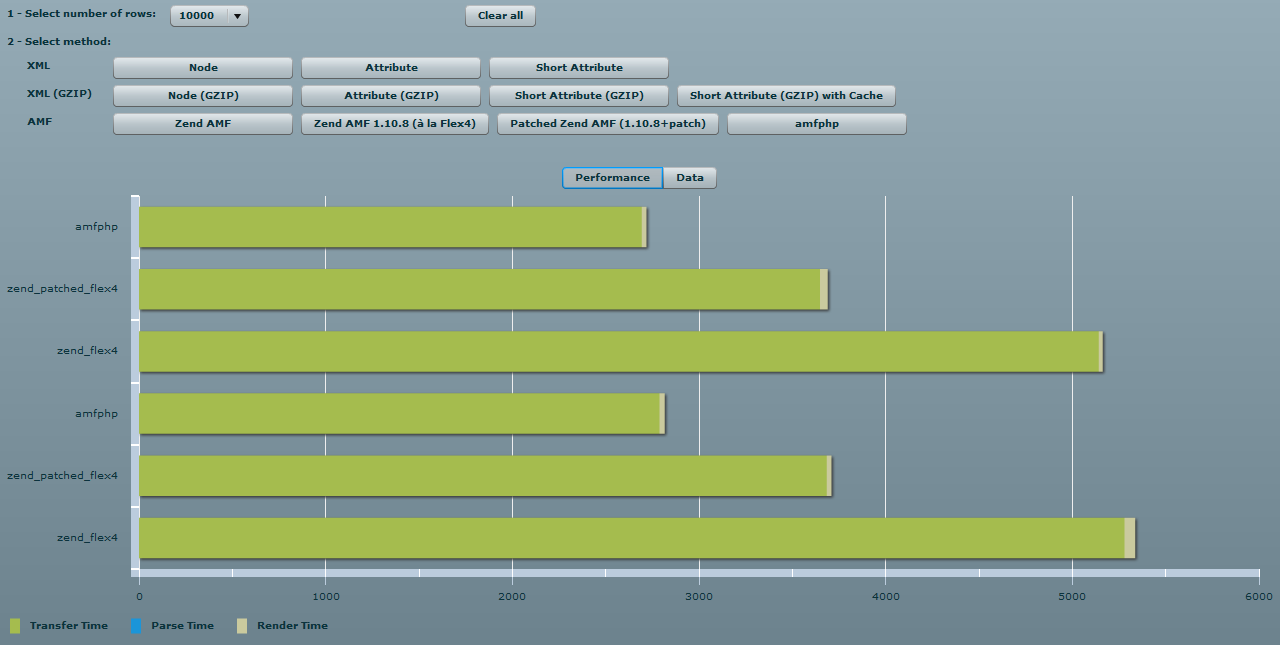
Task: Click the Node (GZIP) button
Action: click(x=203, y=96)
